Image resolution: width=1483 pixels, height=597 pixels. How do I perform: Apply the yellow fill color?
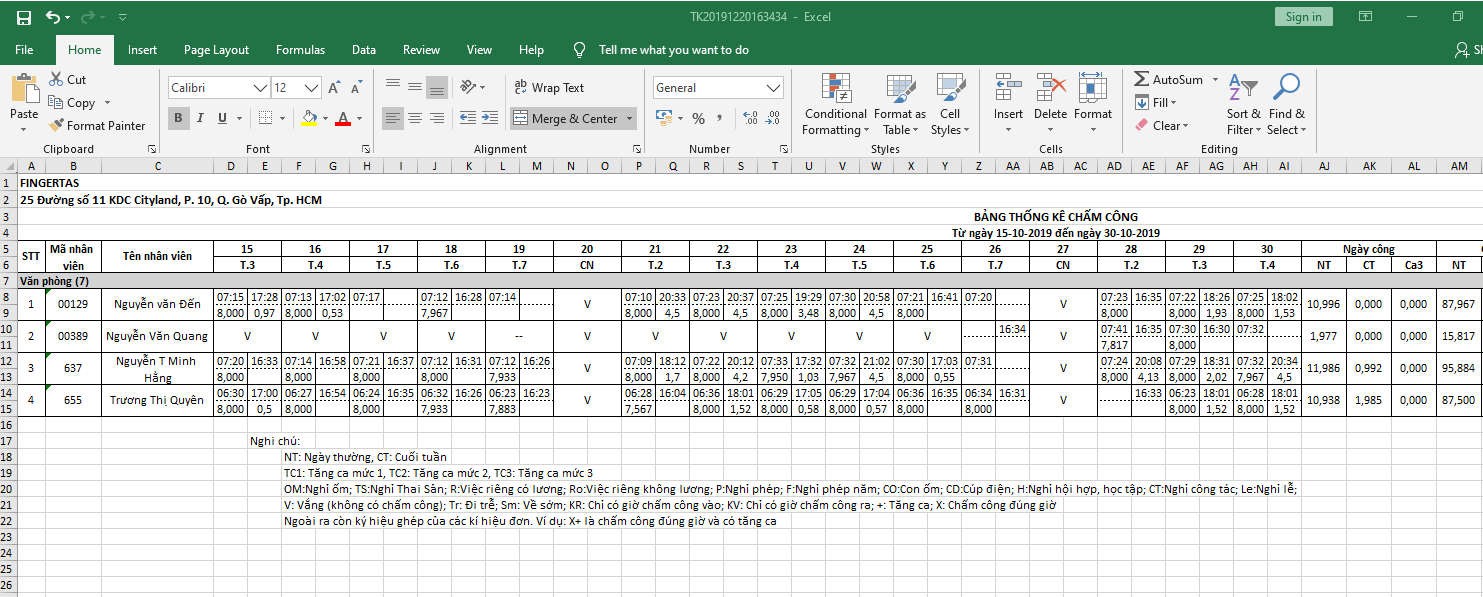coord(309,118)
